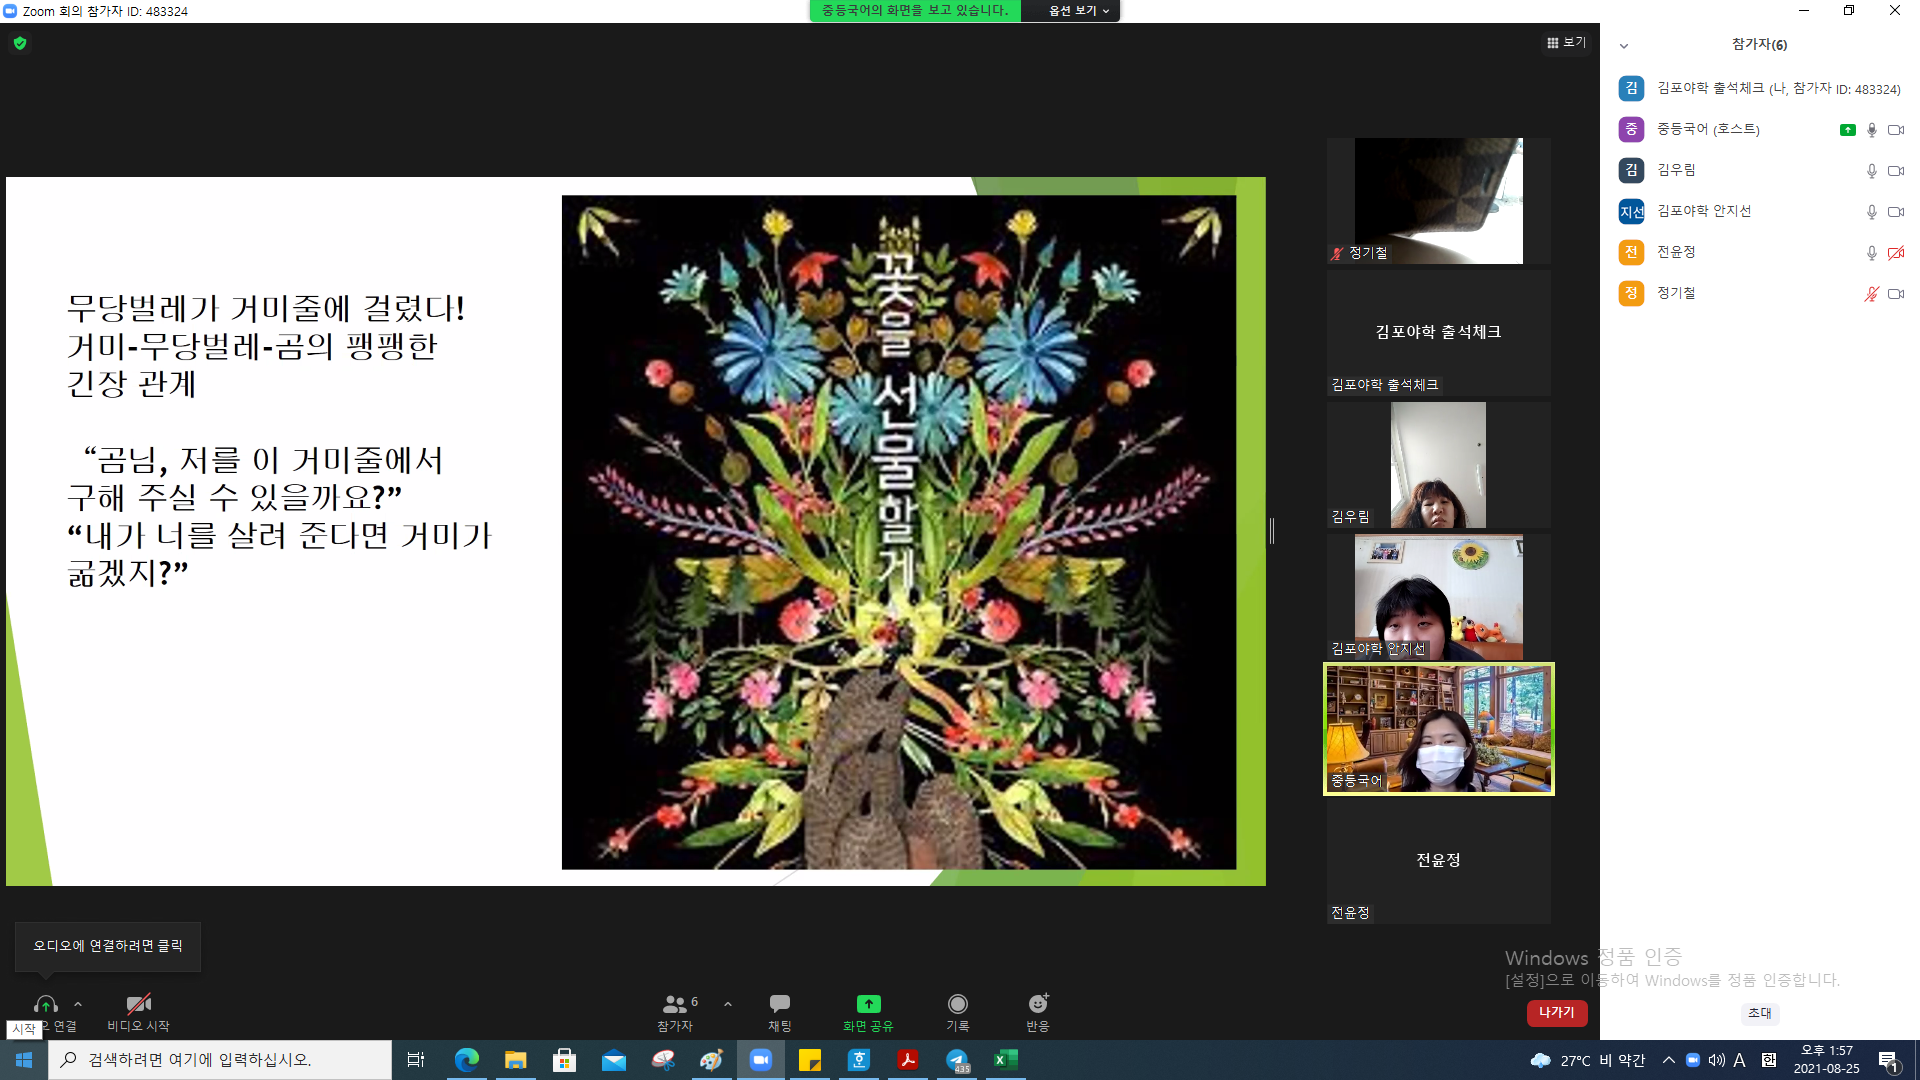This screenshot has width=1920, height=1080.
Task: Open the 참가자 participants panel icon
Action: coord(675,1003)
